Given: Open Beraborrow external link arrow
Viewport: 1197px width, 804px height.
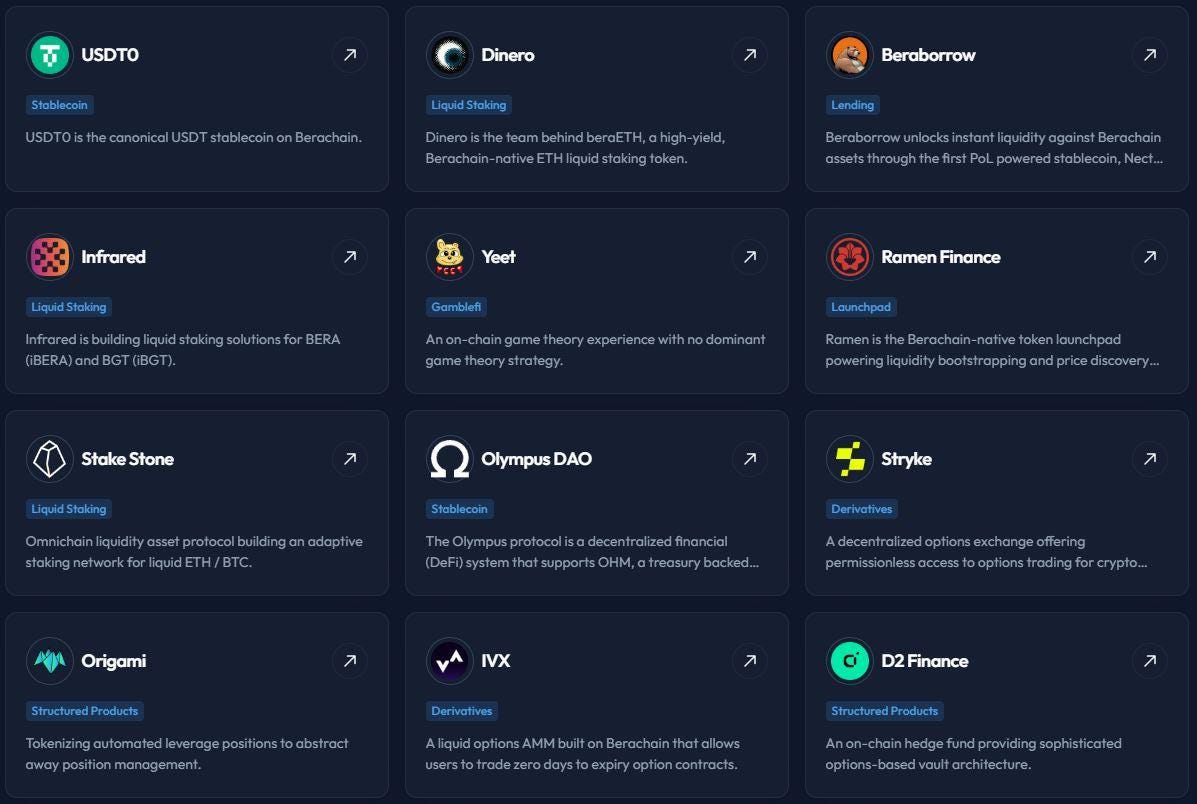Looking at the screenshot, I should point(1150,55).
